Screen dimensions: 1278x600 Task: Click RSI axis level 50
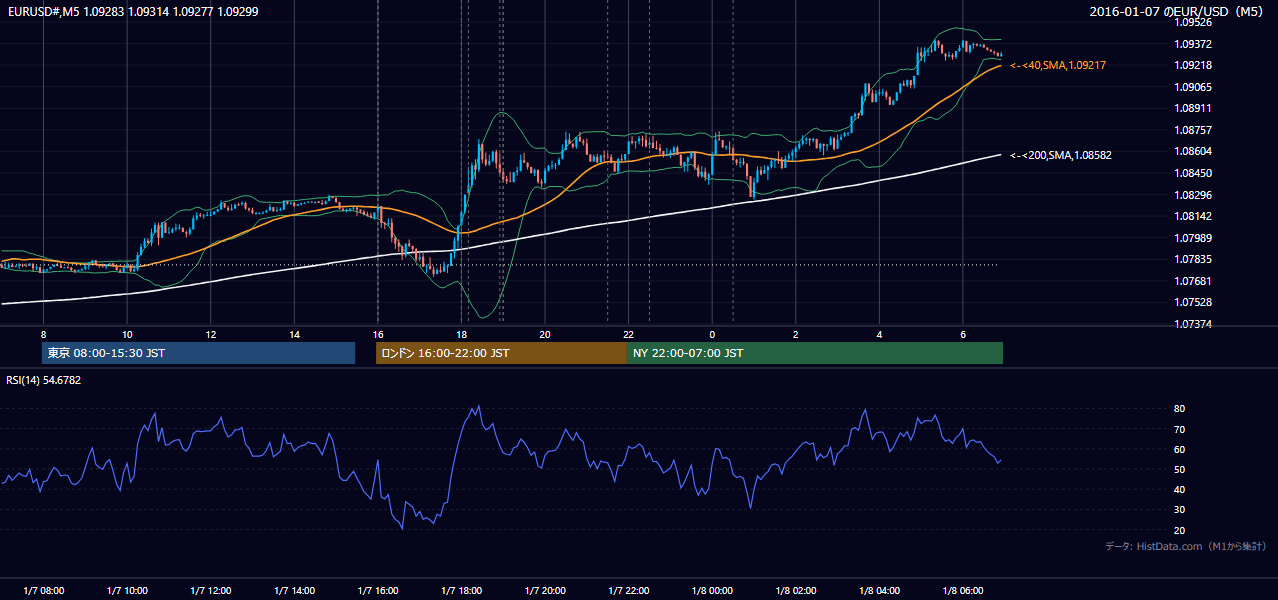tap(1180, 469)
